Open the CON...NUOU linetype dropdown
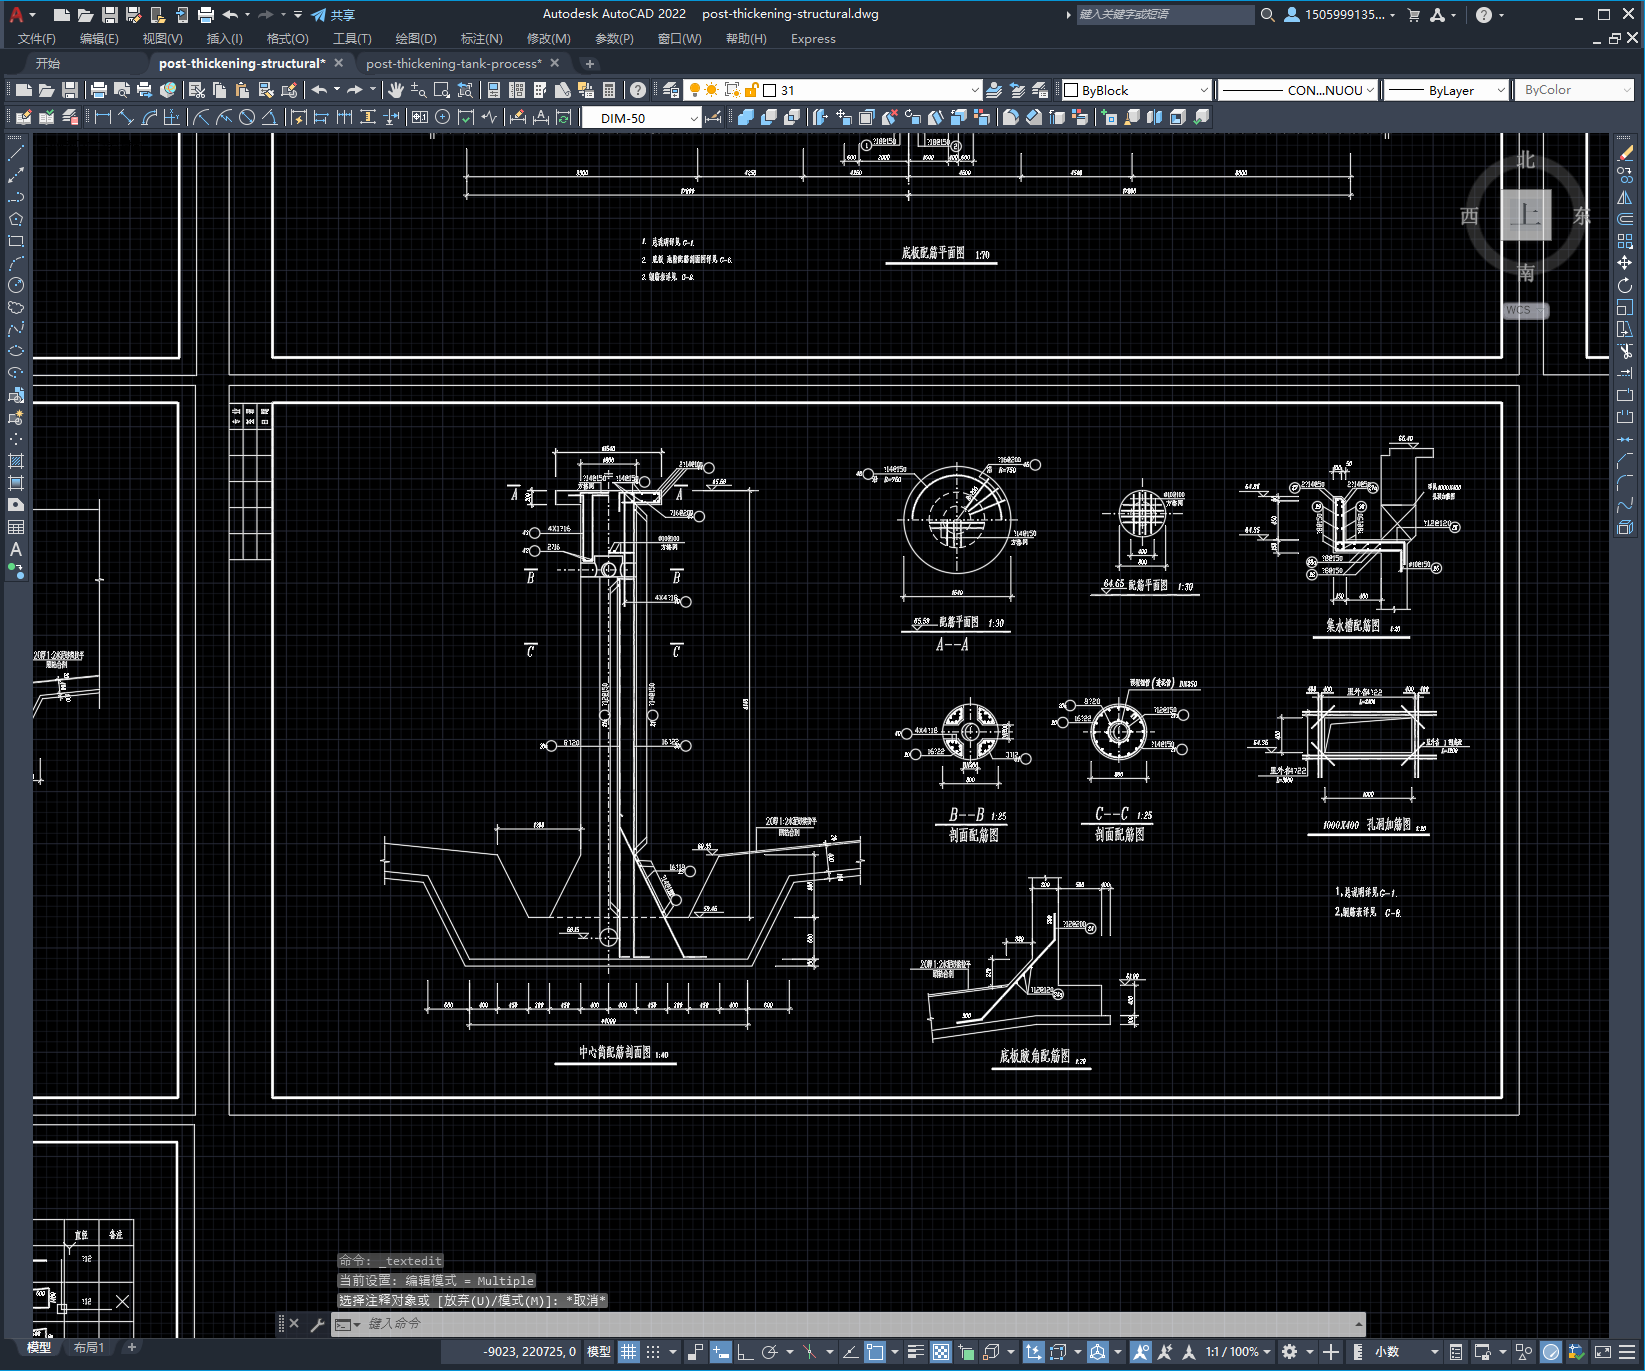Image resolution: width=1645 pixels, height=1371 pixels. pos(1299,90)
